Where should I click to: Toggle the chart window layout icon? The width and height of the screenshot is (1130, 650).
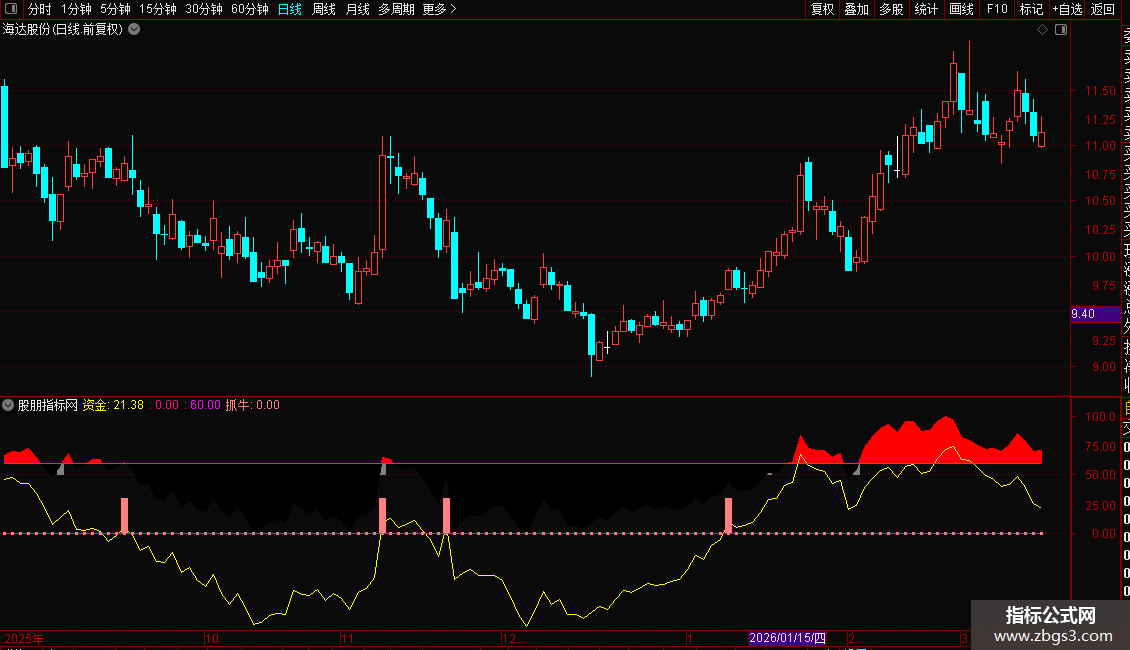coord(1061,30)
